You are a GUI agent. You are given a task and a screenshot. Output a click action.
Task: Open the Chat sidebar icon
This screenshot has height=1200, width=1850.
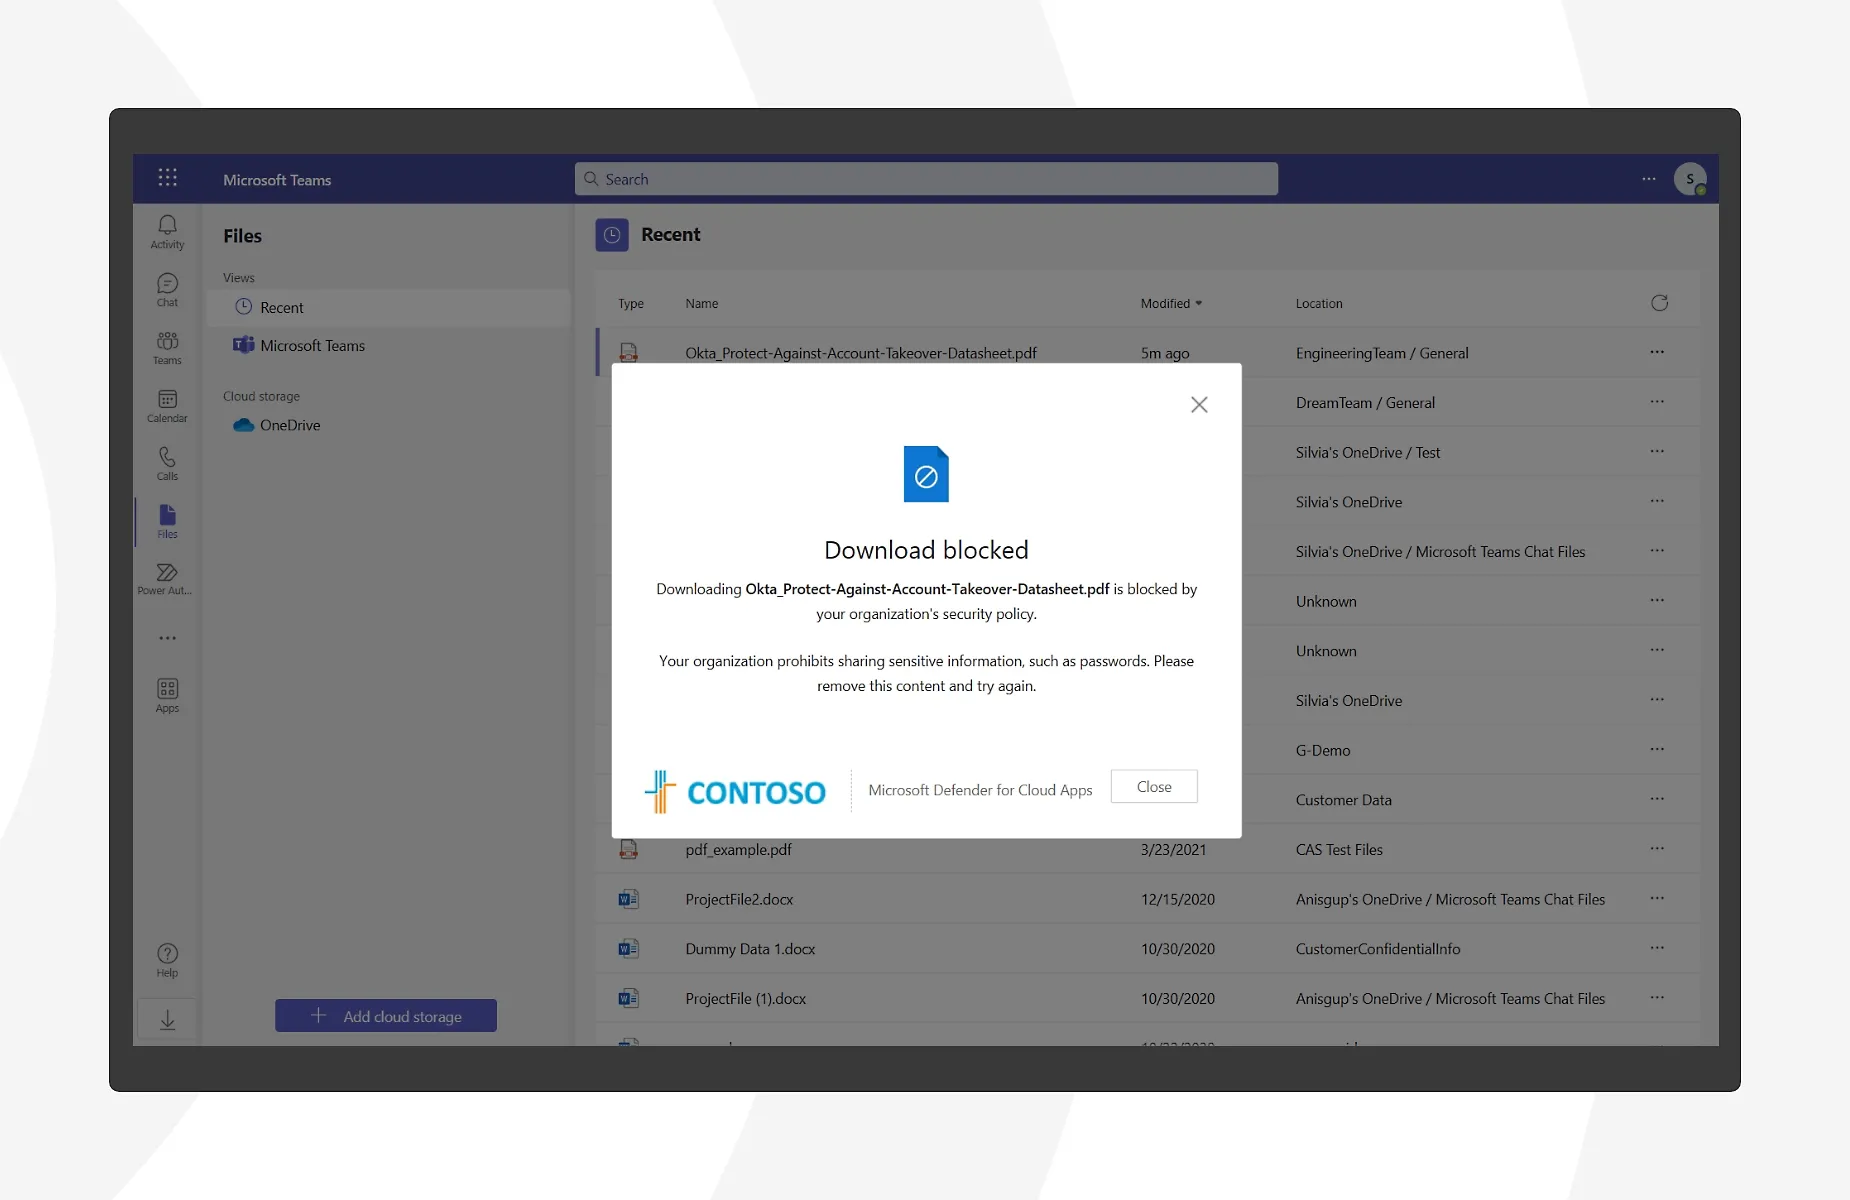(x=167, y=290)
